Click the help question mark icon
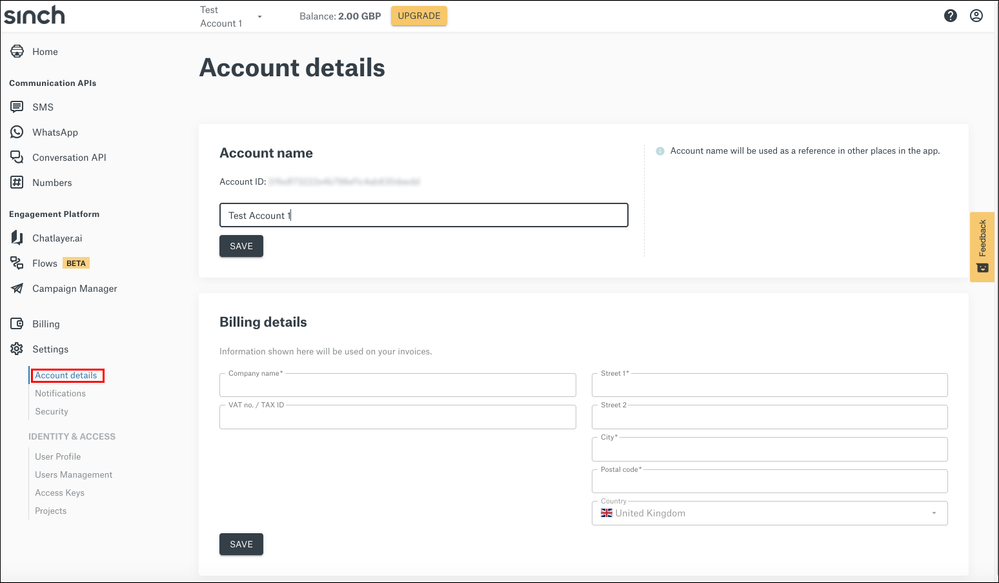 click(x=950, y=16)
